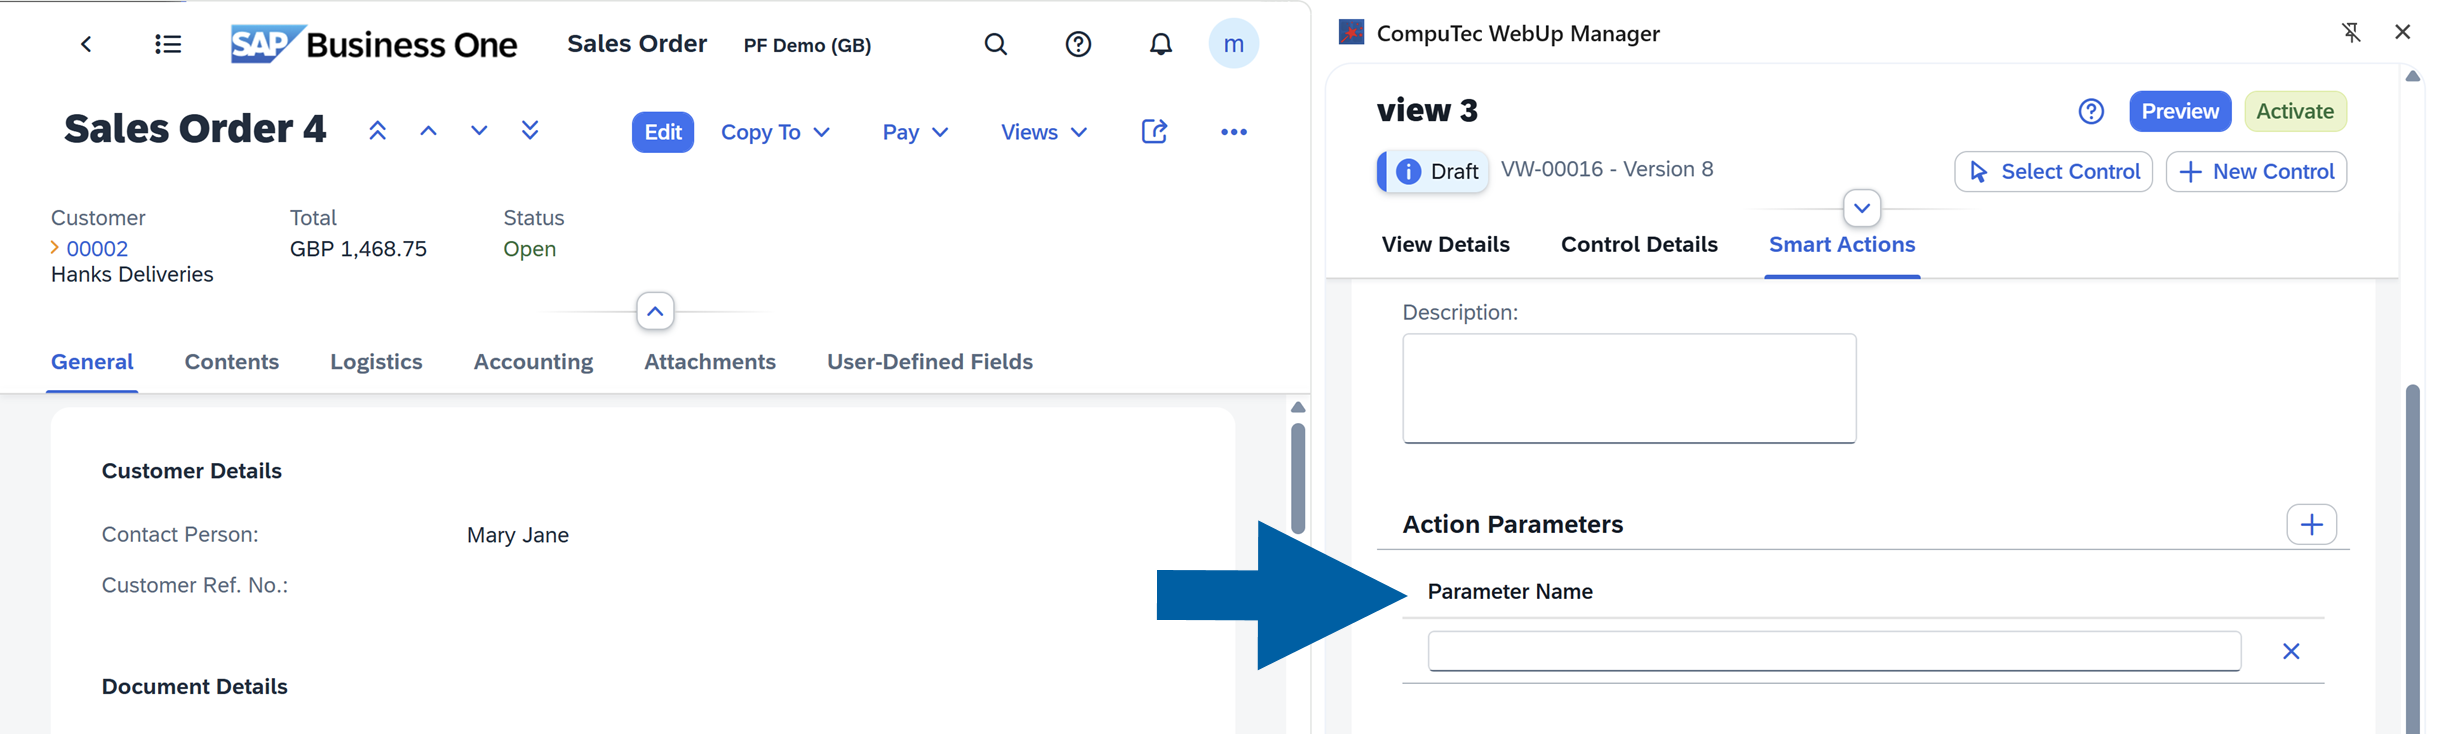This screenshot has height=735, width=2439.
Task: Remove the parameter row with X
Action: click(2291, 652)
